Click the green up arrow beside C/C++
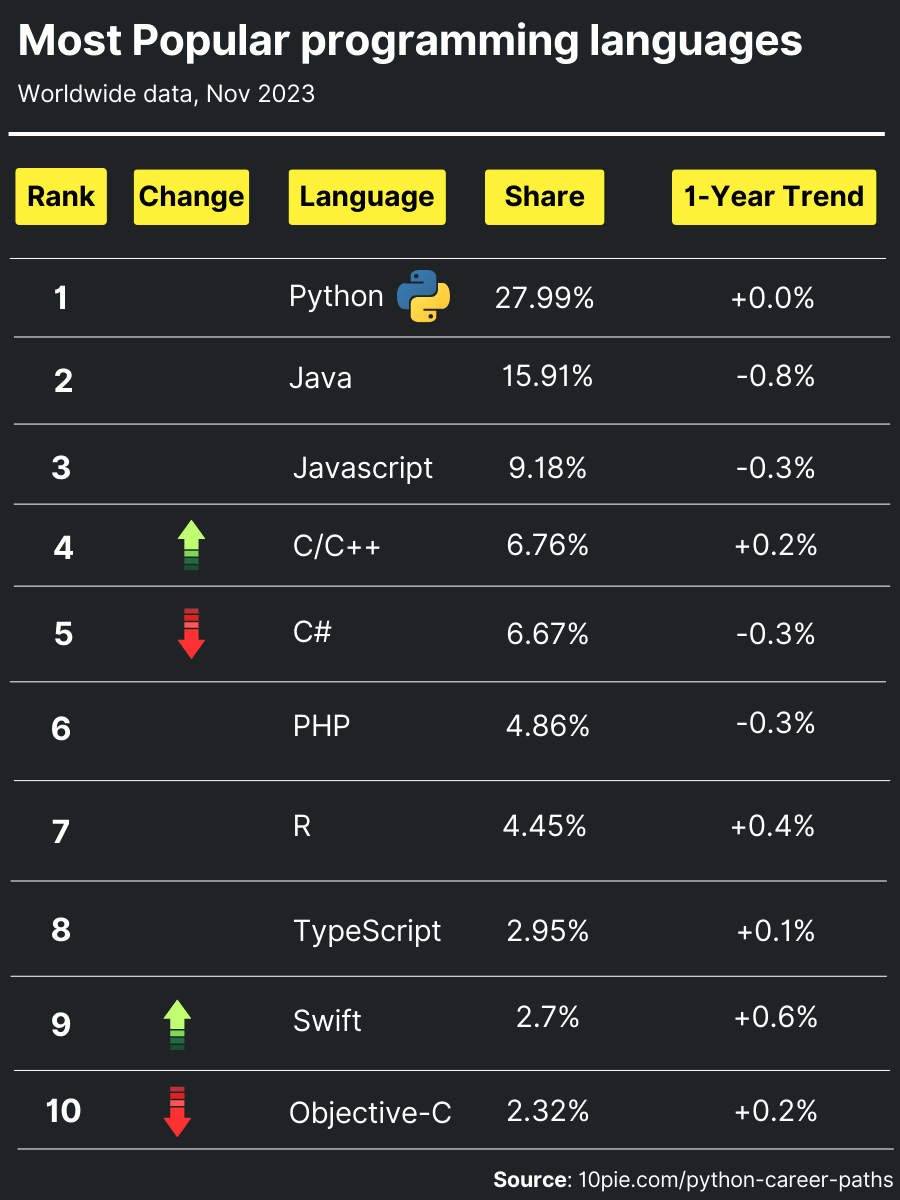Viewport: 900px width, 1200px height. 191,546
